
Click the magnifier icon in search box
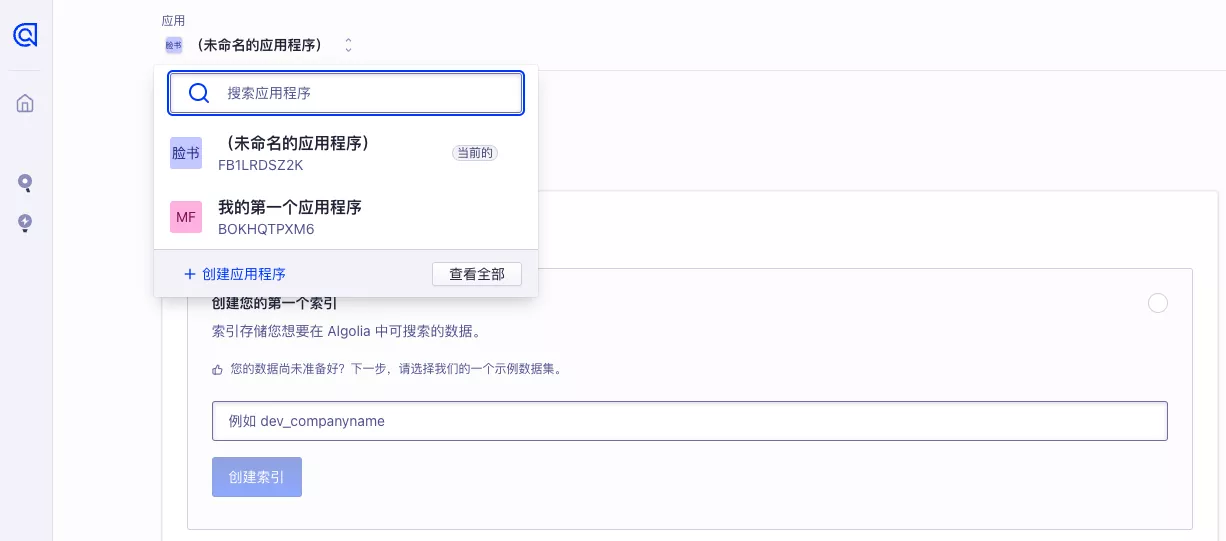pyautogui.click(x=199, y=93)
